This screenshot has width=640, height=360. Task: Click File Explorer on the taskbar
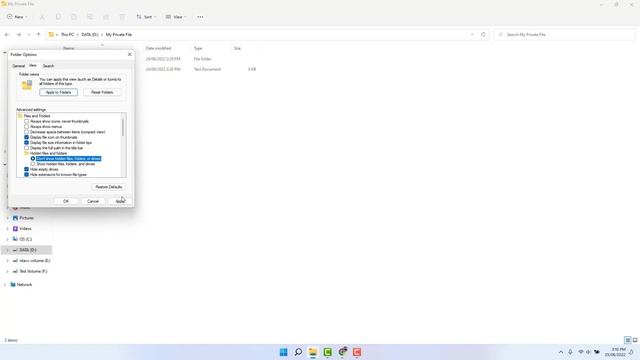click(x=313, y=352)
